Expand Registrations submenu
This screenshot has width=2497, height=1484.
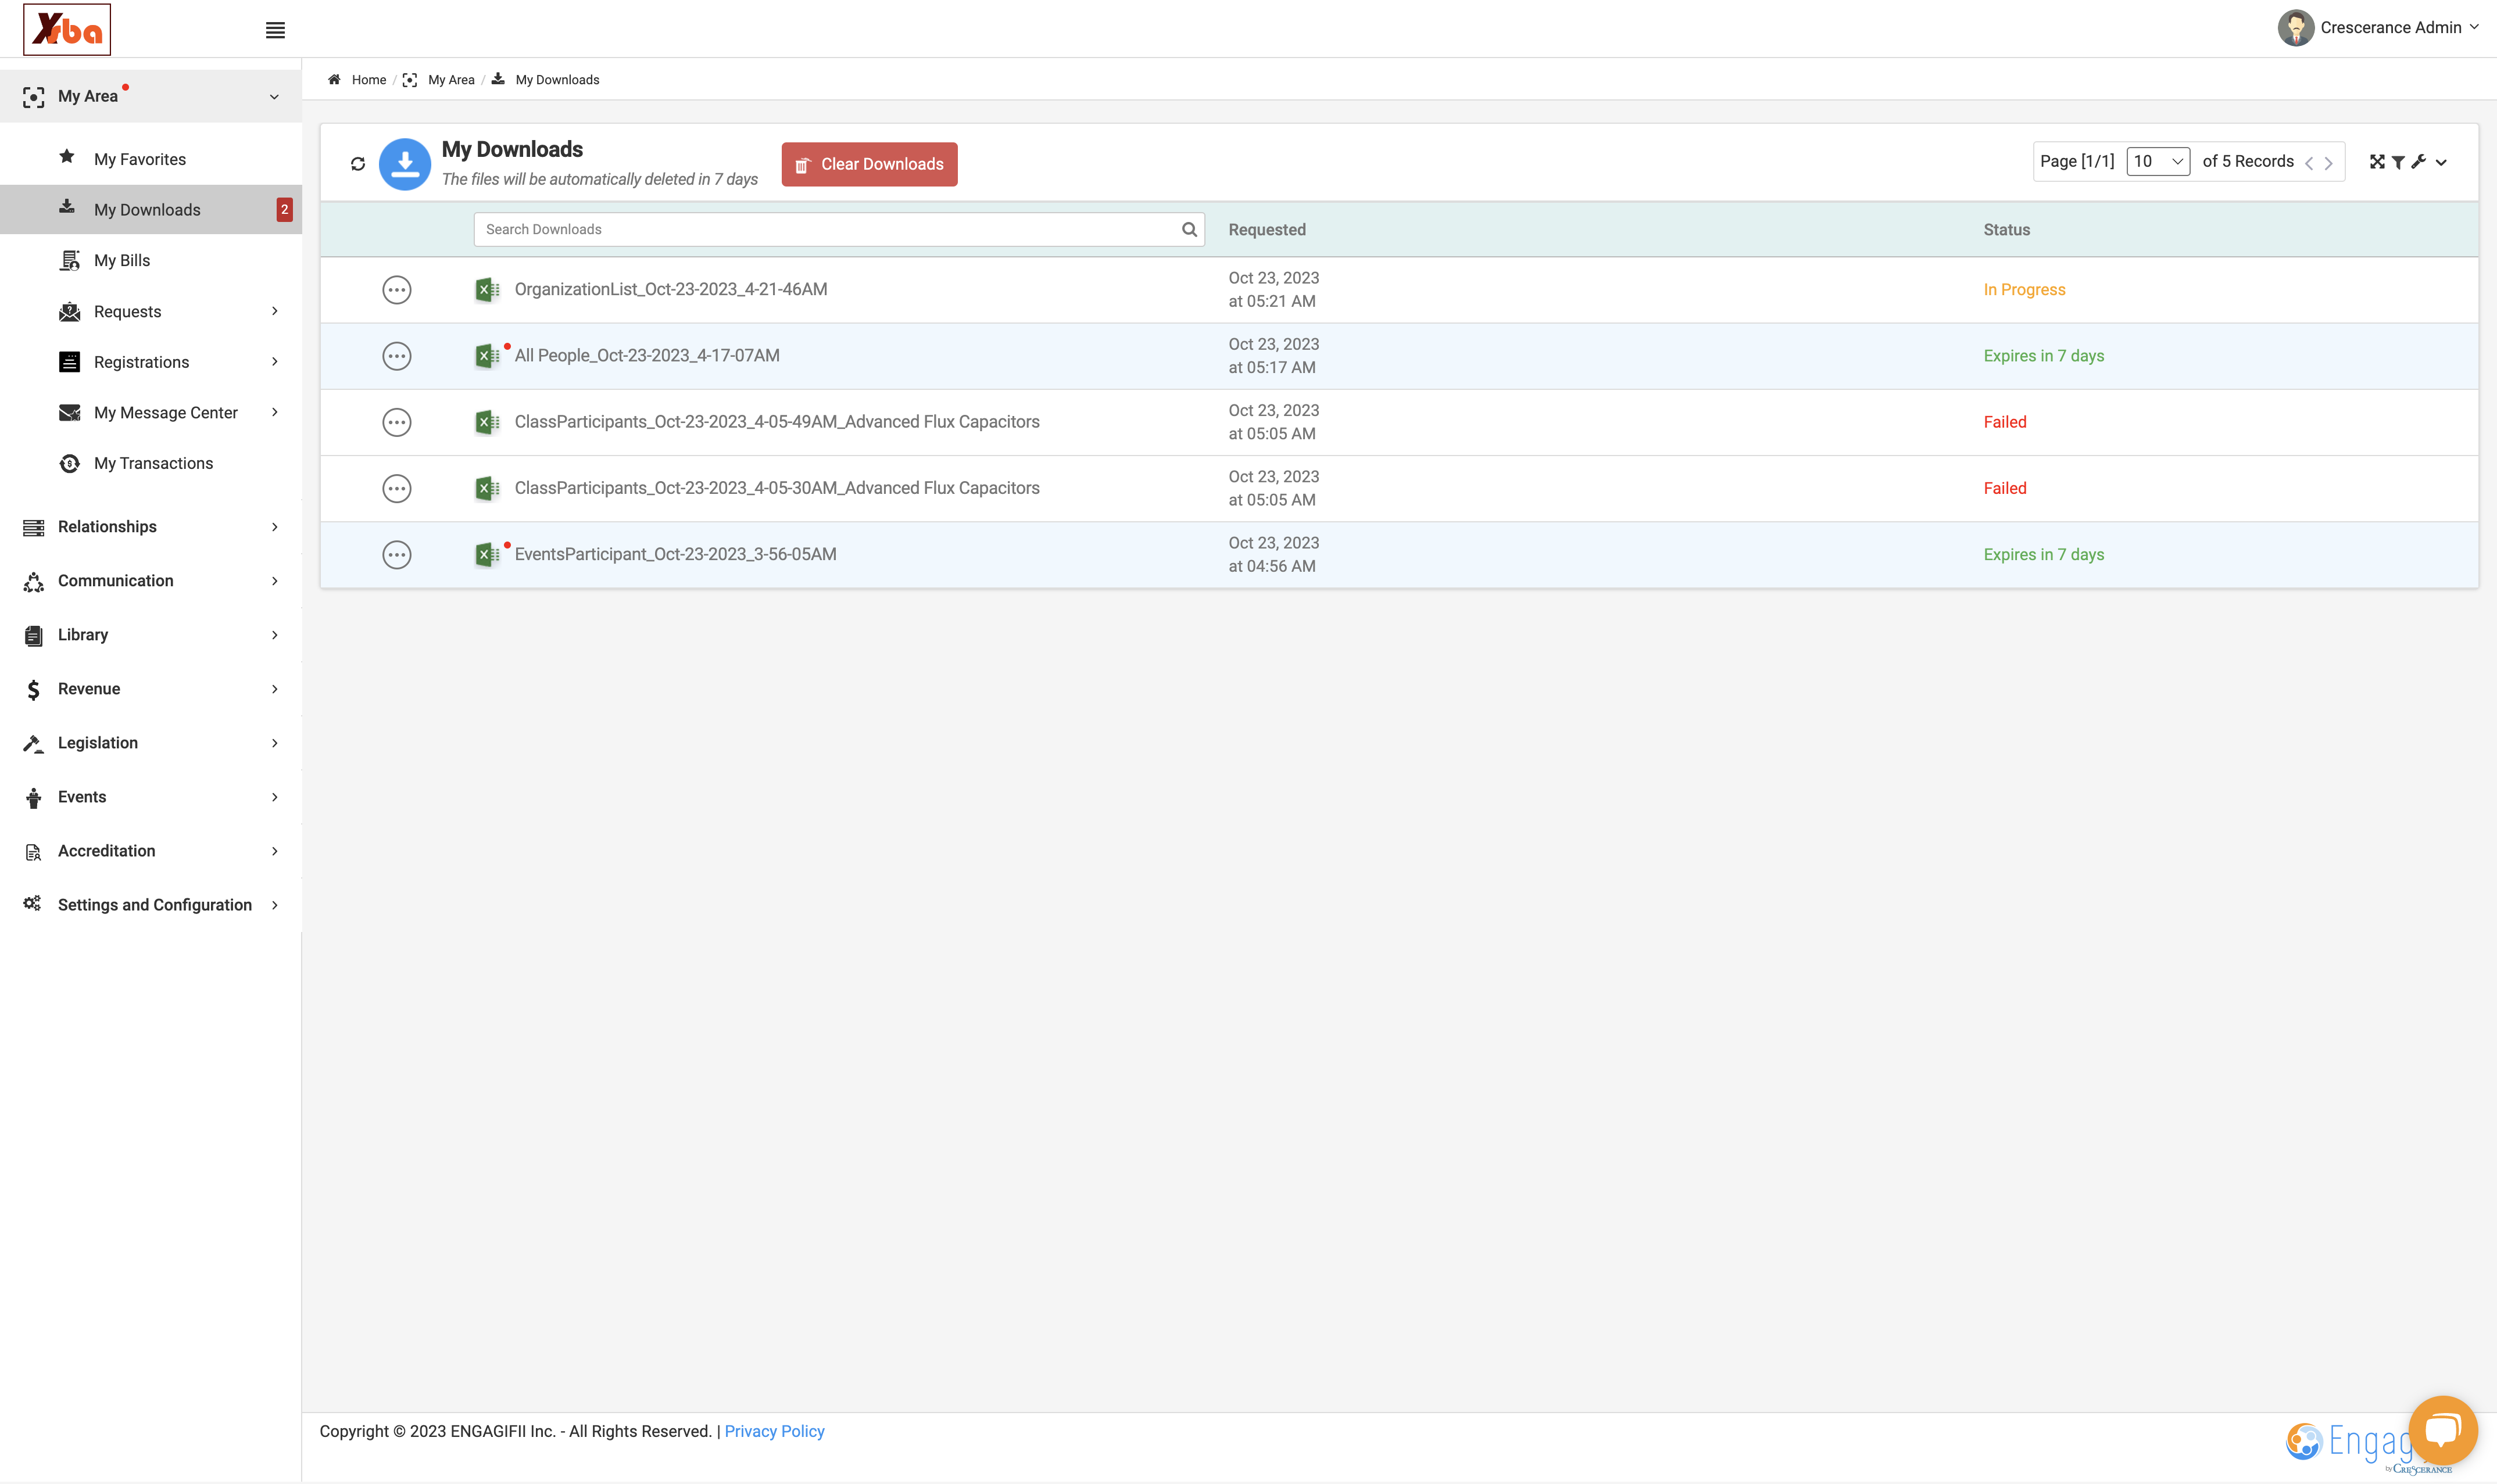pos(275,362)
